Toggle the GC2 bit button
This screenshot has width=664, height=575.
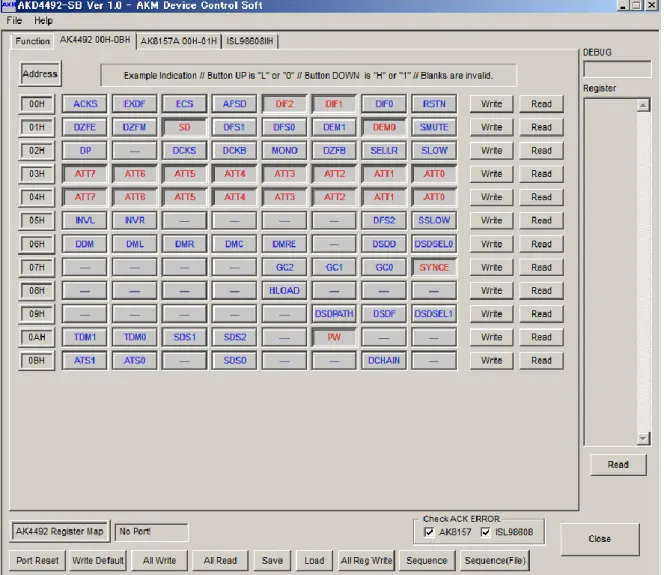(x=284, y=267)
